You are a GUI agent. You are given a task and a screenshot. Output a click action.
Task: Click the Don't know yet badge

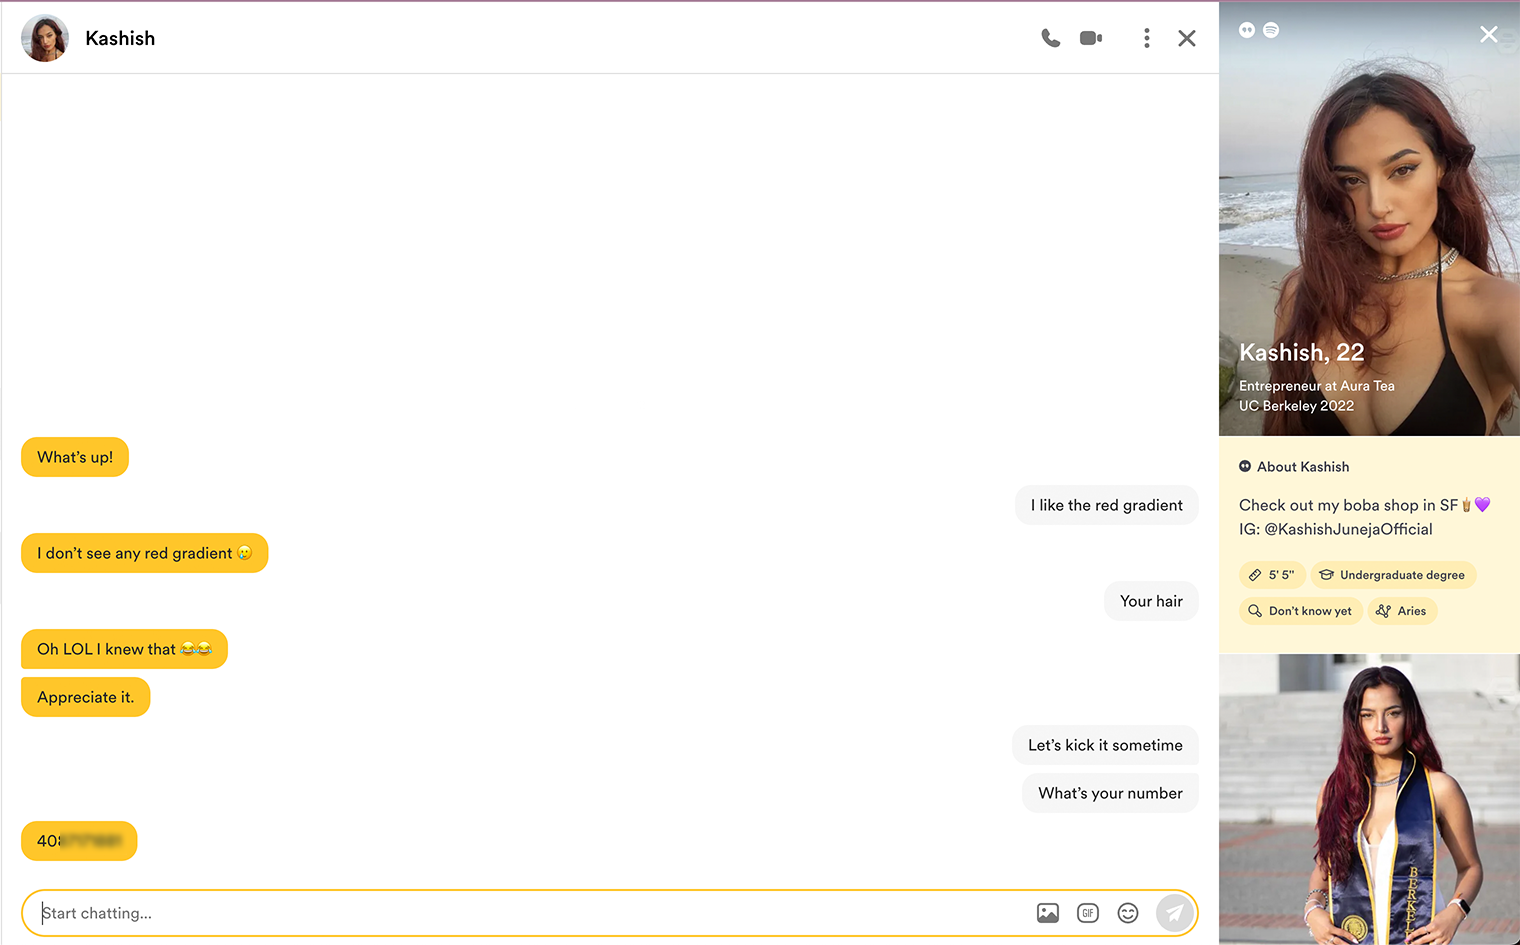point(1300,611)
